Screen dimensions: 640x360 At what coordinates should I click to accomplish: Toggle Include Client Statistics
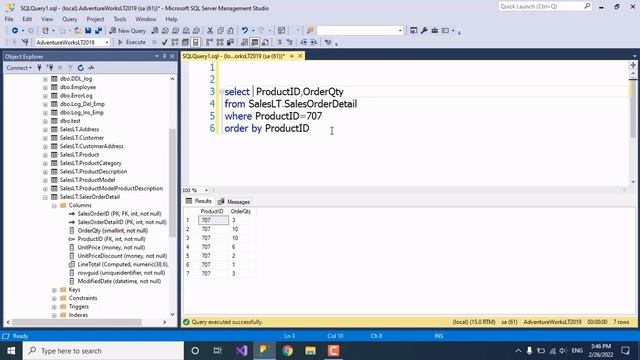(230, 42)
